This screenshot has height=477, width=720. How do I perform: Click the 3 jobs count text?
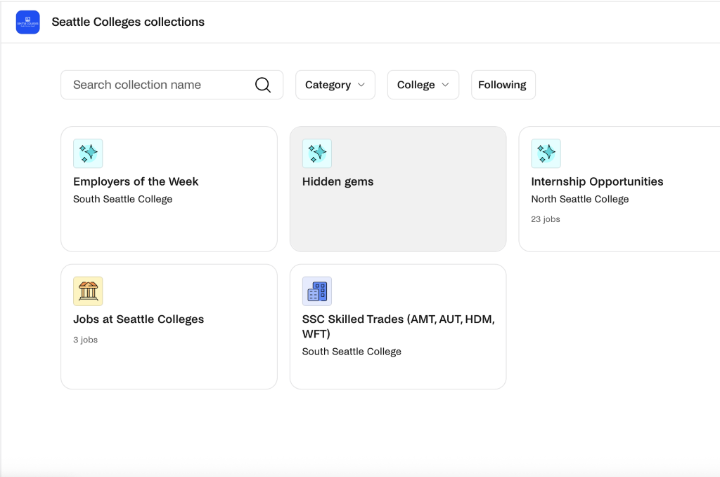click(x=85, y=340)
